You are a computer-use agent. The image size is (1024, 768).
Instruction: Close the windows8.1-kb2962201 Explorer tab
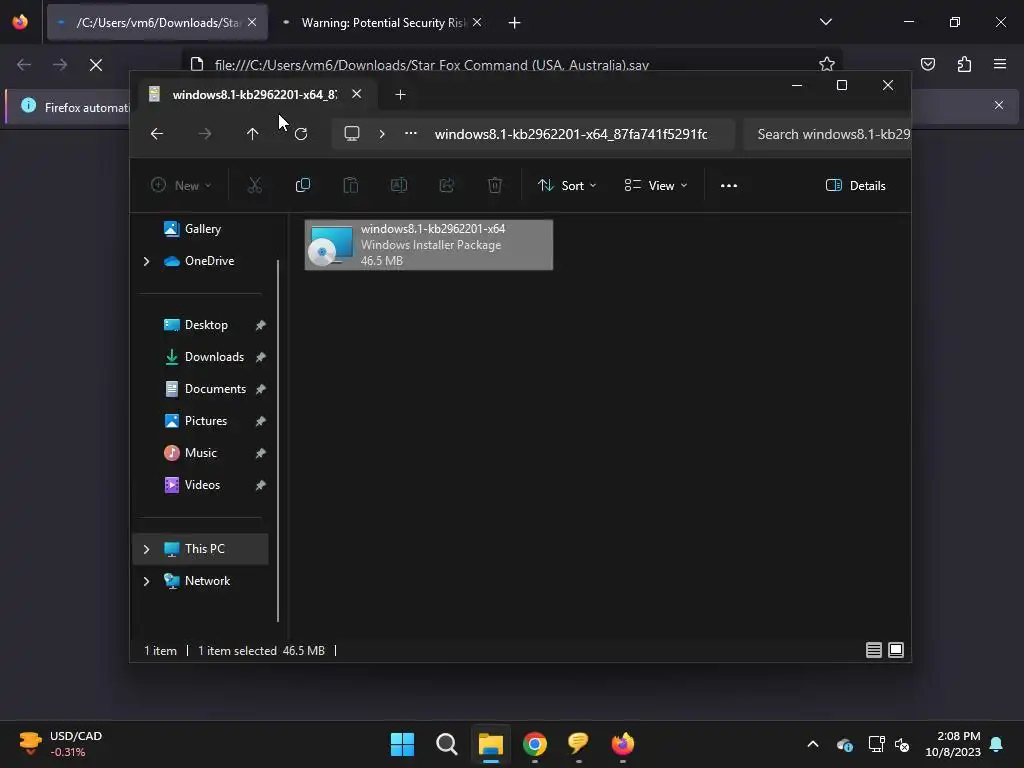tap(357, 94)
